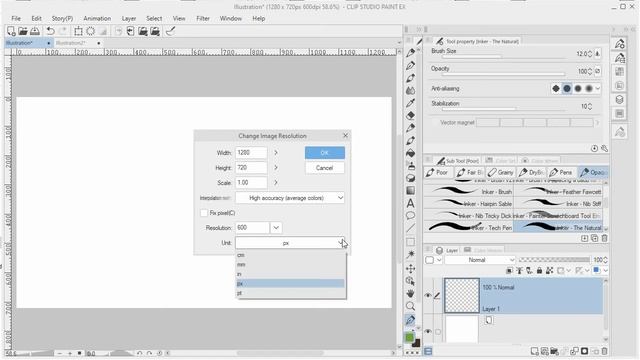Toggle visibility eye of the paper layer
The image size is (640, 360).
[428, 331]
